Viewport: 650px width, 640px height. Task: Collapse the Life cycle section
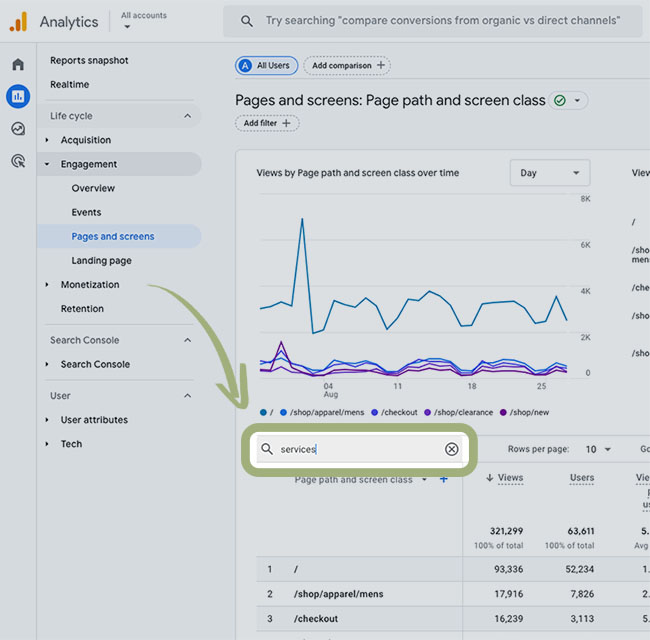tap(187, 116)
